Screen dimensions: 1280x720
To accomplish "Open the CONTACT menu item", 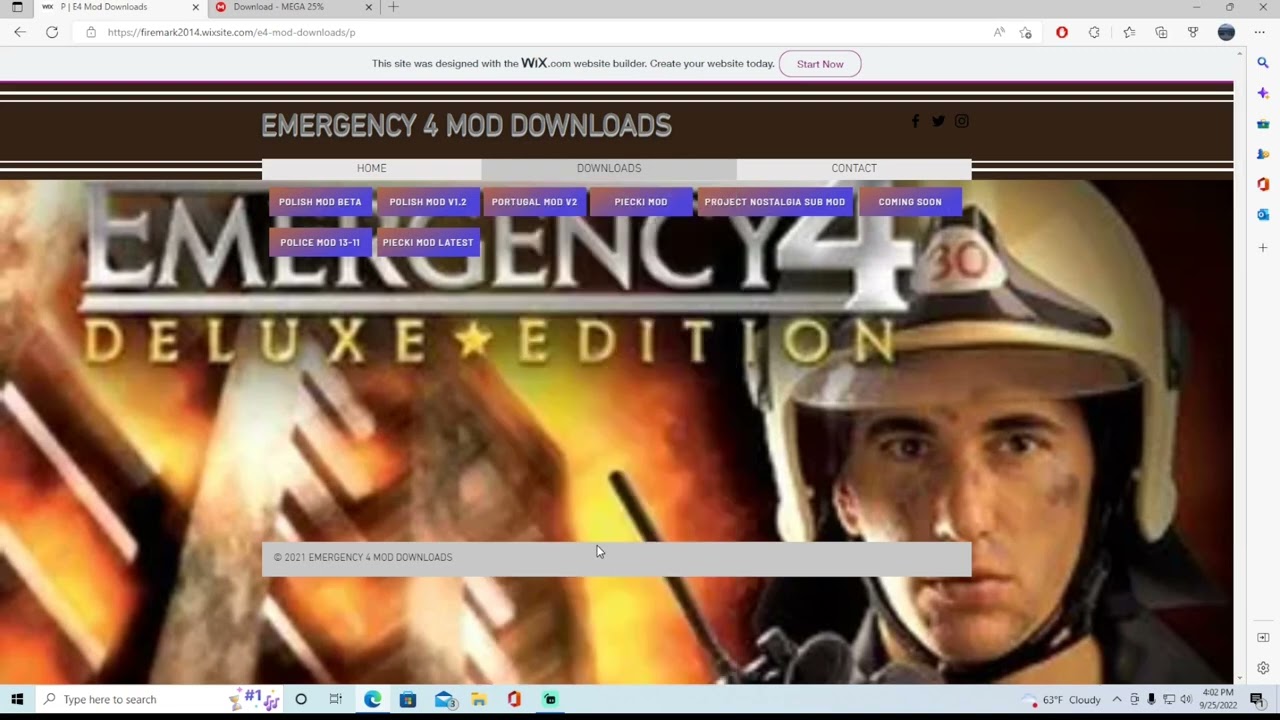I will (x=854, y=168).
